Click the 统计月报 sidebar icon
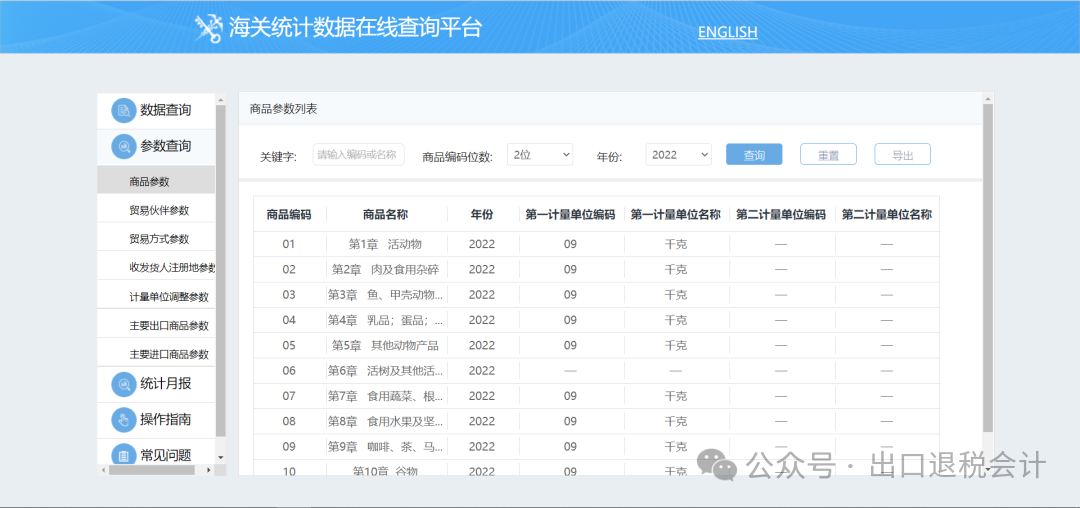The height and width of the screenshot is (508, 1080). 123,384
